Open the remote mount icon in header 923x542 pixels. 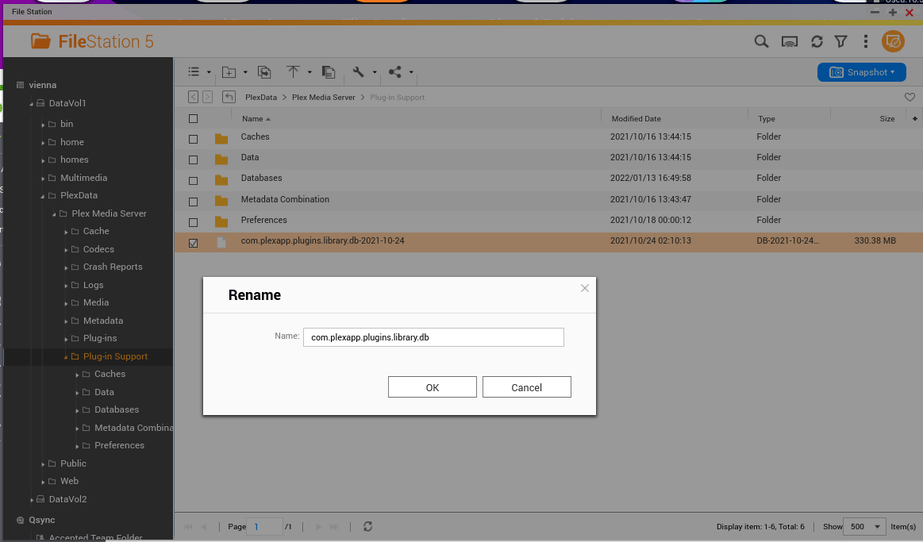point(789,41)
